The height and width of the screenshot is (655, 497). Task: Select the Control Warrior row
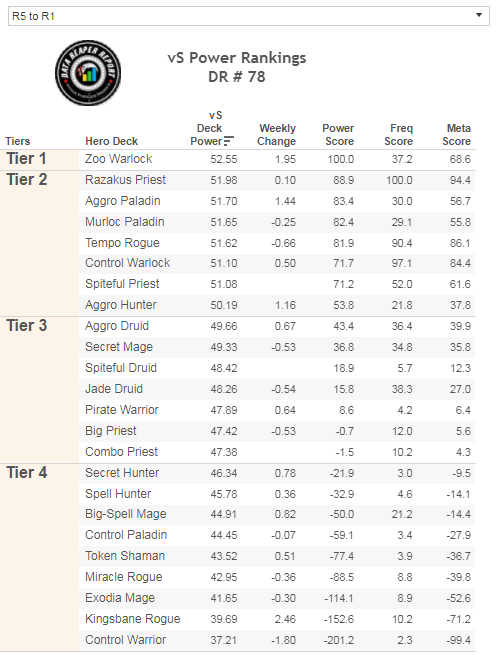click(276, 640)
